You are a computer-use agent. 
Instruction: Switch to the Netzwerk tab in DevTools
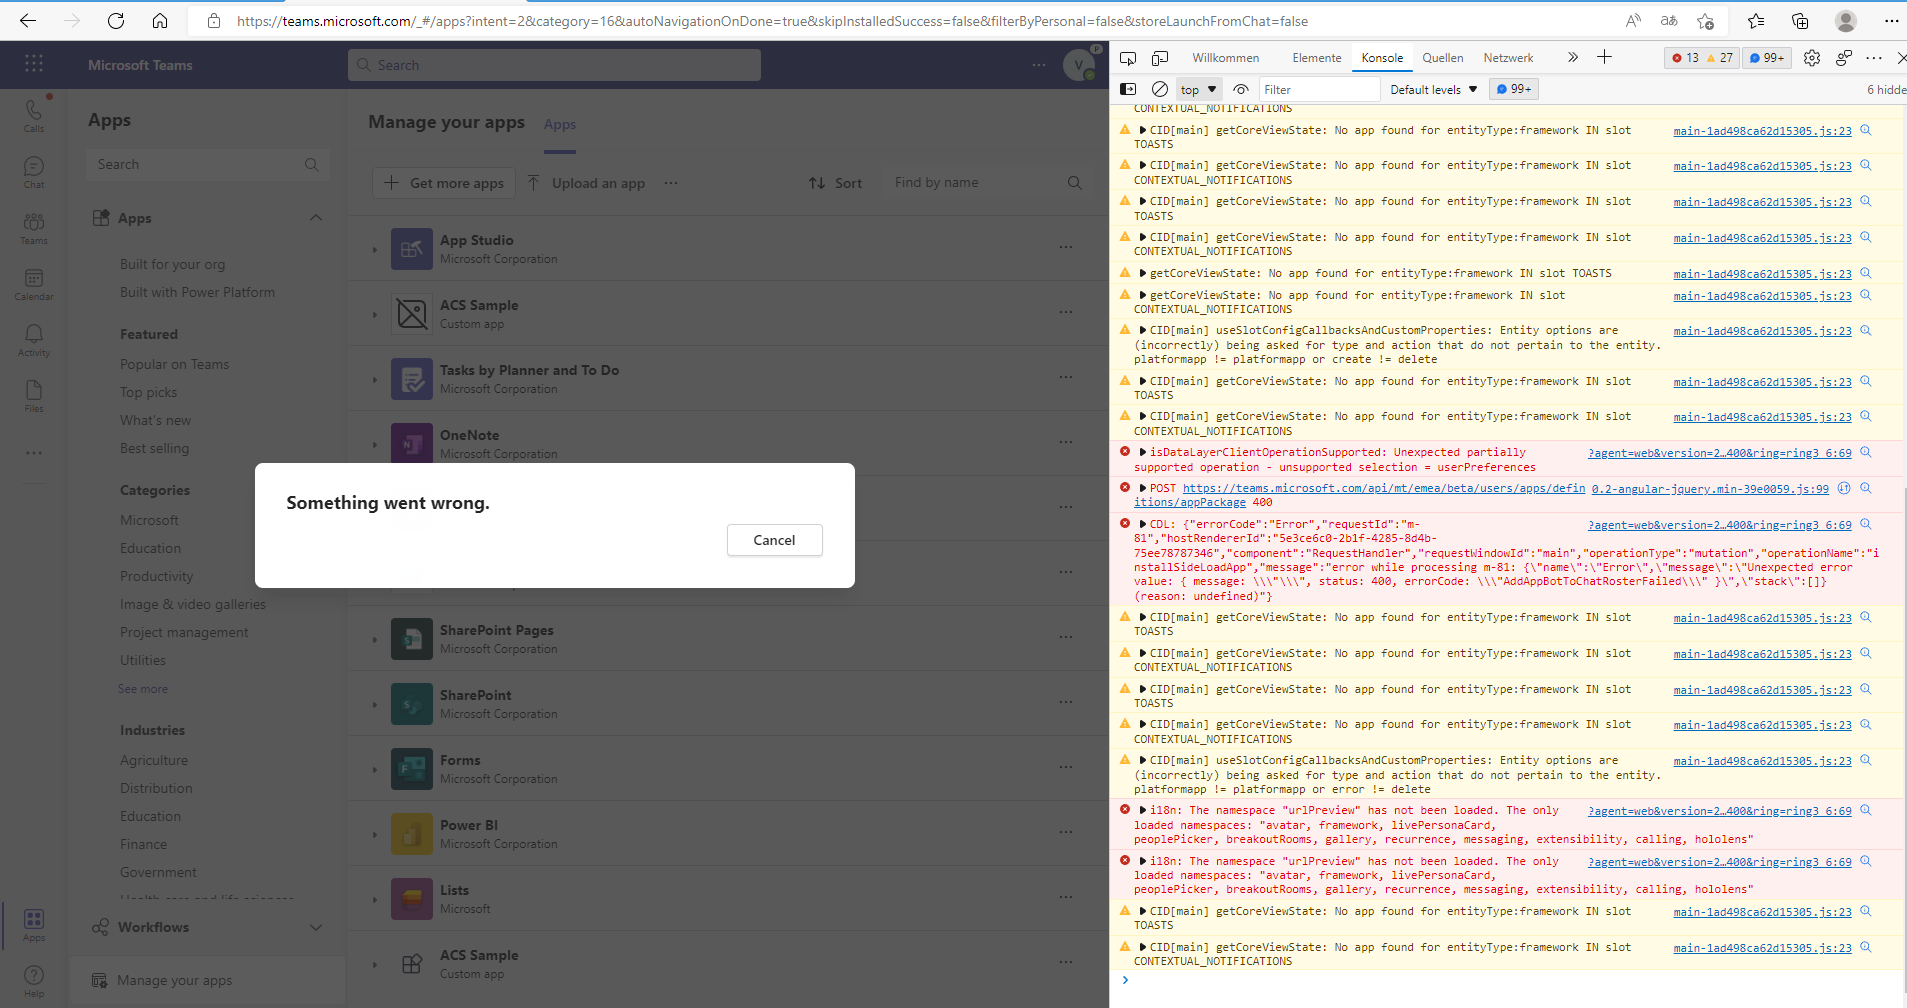pos(1508,57)
